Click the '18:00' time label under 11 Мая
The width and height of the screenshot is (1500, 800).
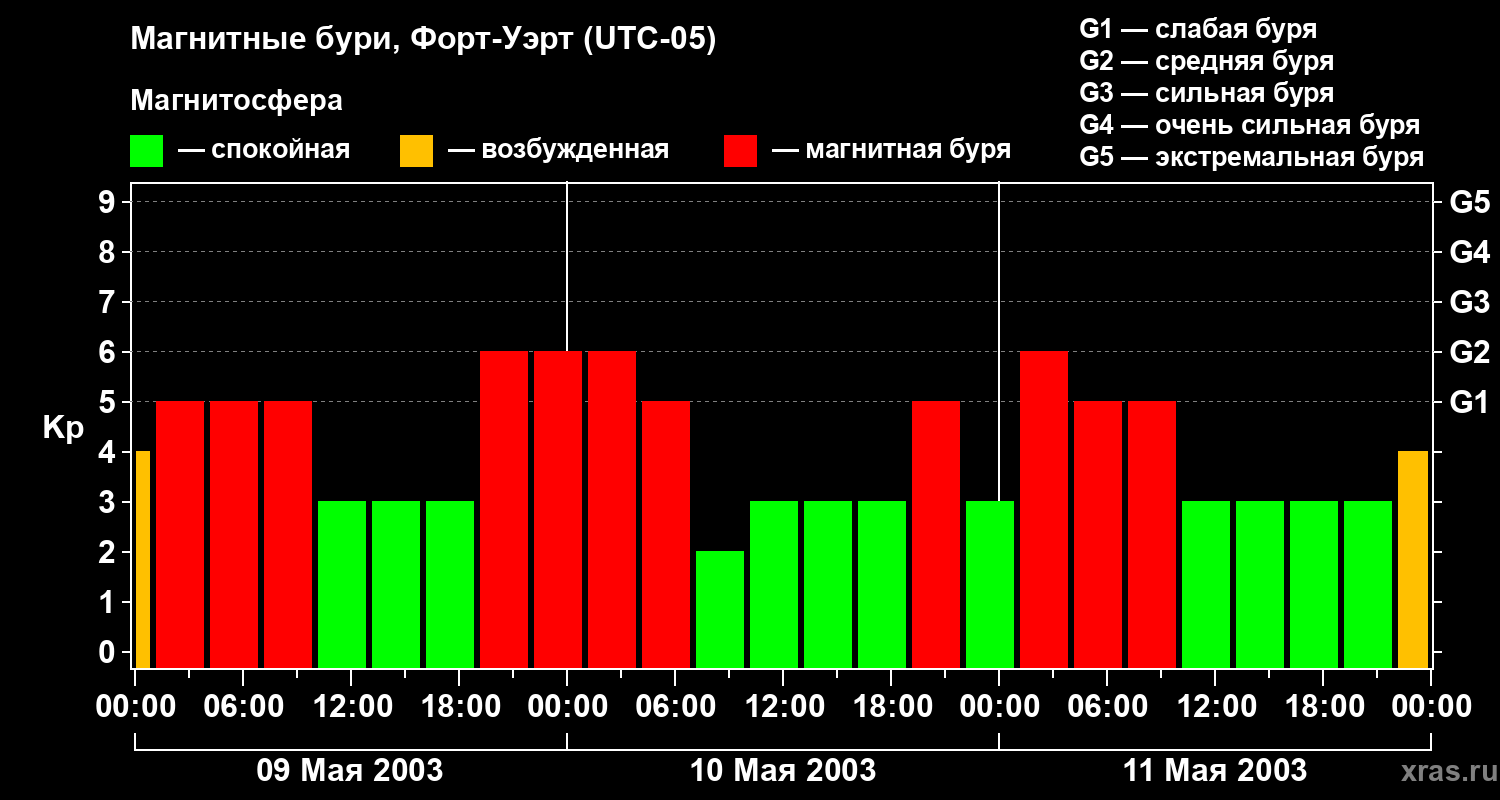[x=1323, y=707]
